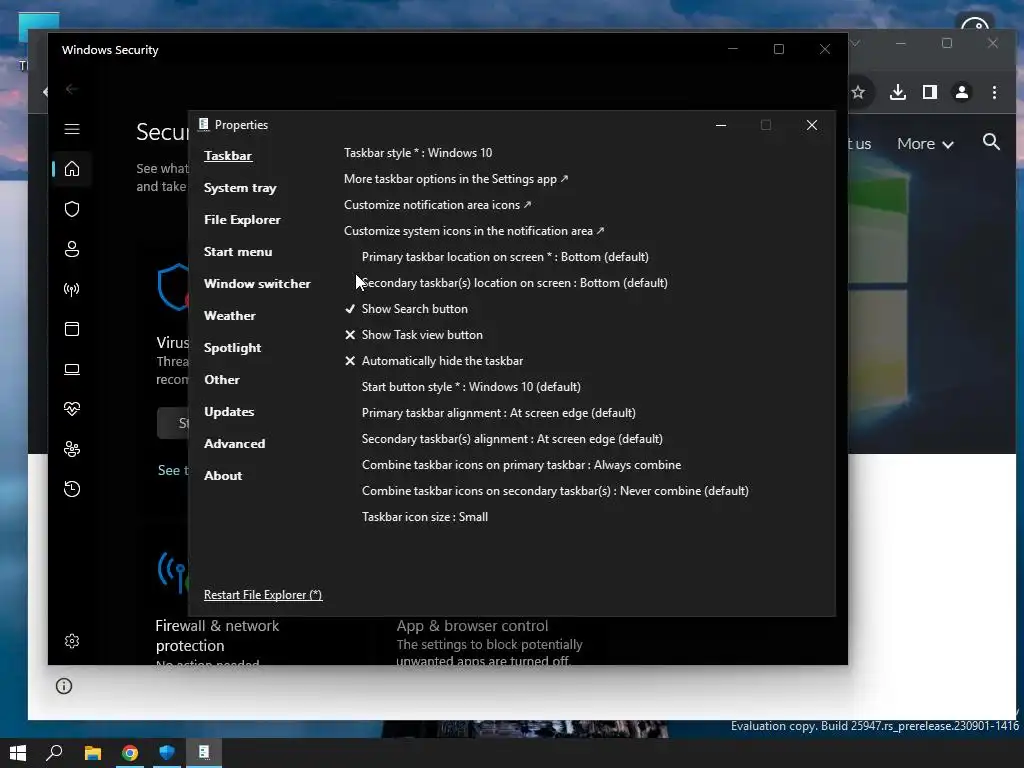Viewport: 1024px width, 768px height.
Task: Open Home icon in Windows Security sidebar
Action: click(72, 169)
